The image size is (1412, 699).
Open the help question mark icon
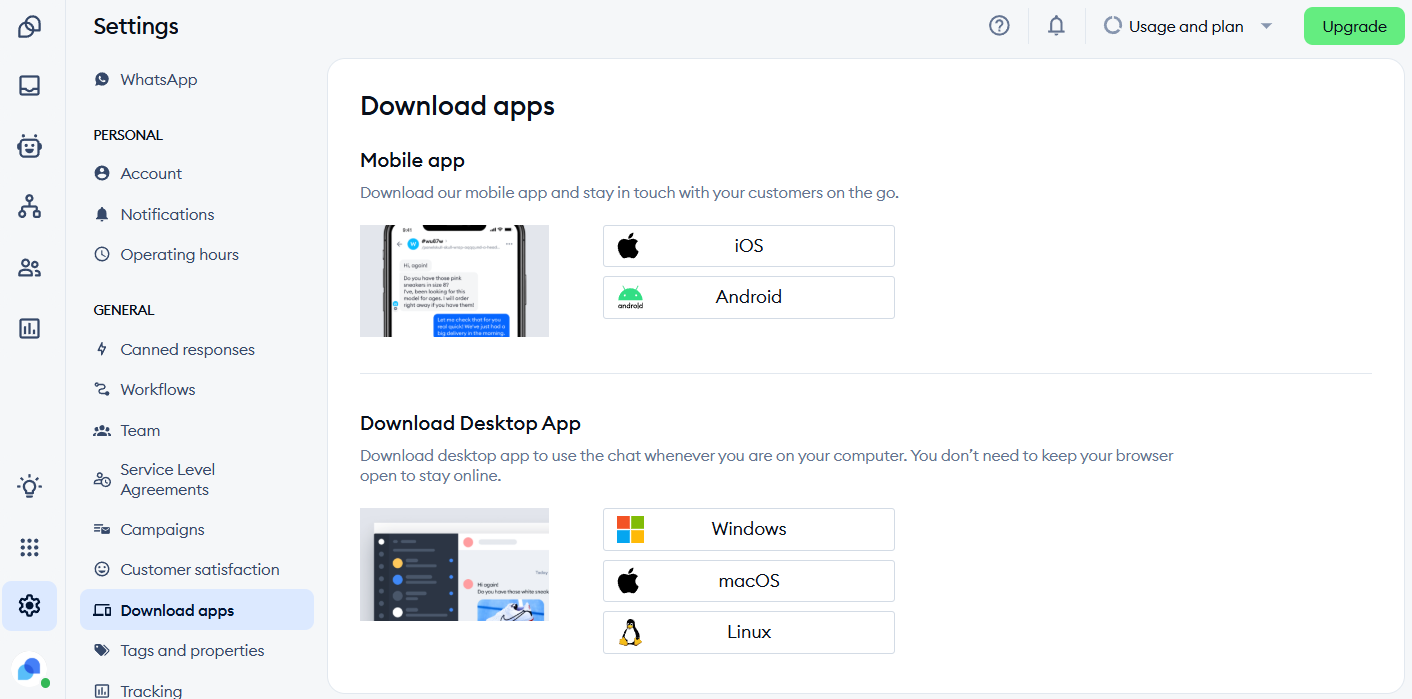coord(999,26)
